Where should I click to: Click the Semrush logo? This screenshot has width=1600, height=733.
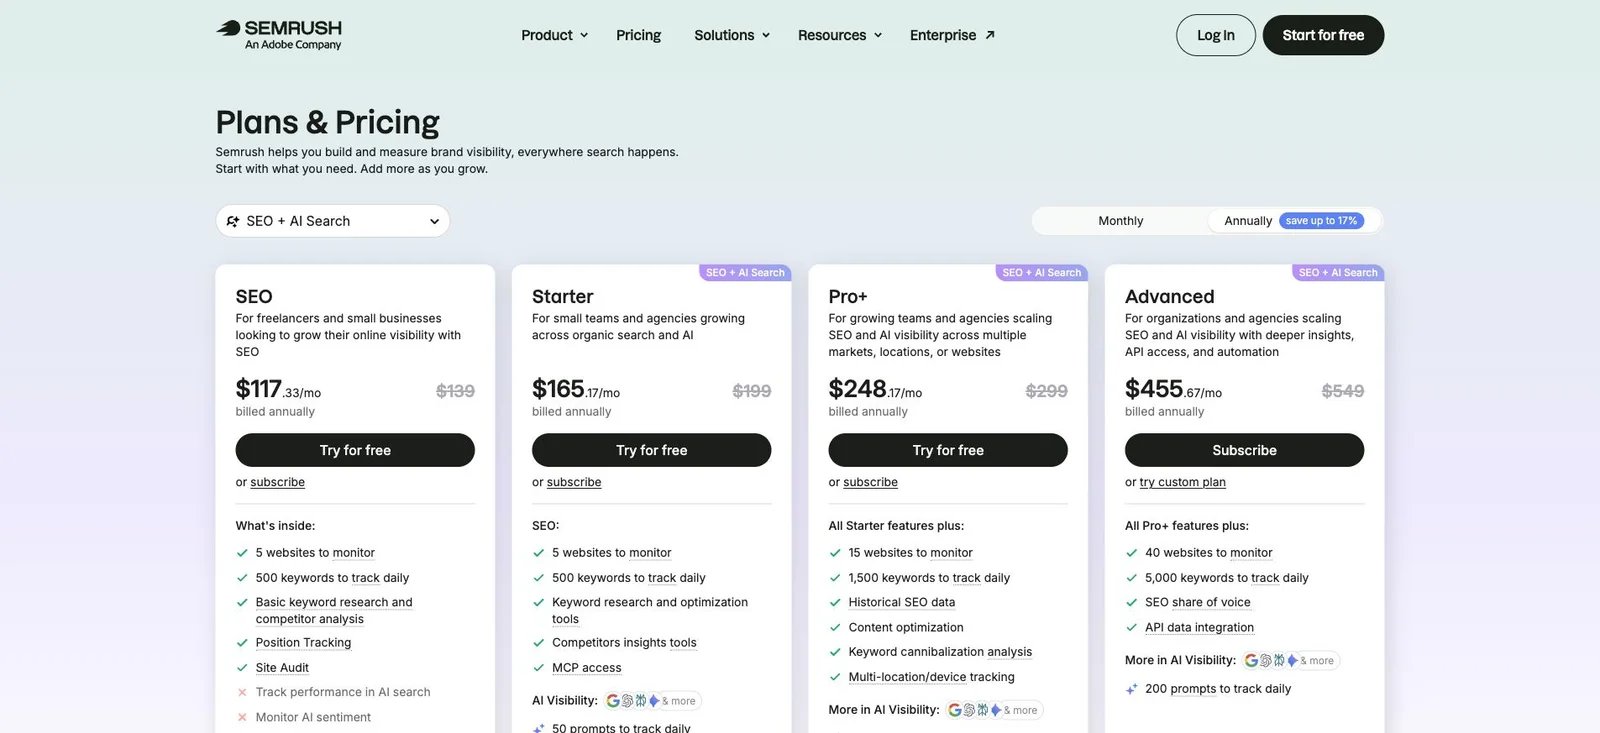(x=279, y=34)
